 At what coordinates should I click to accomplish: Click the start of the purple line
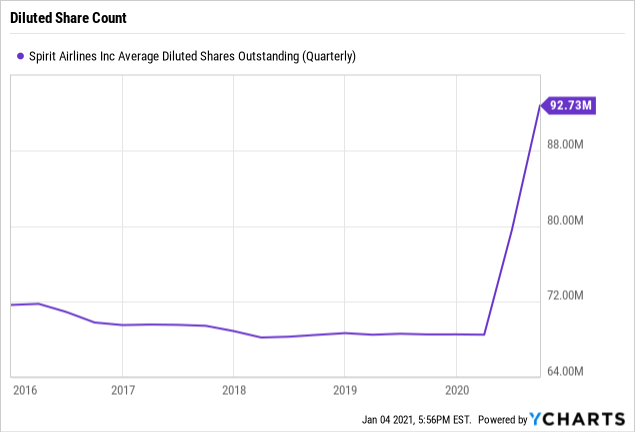(x=11, y=305)
